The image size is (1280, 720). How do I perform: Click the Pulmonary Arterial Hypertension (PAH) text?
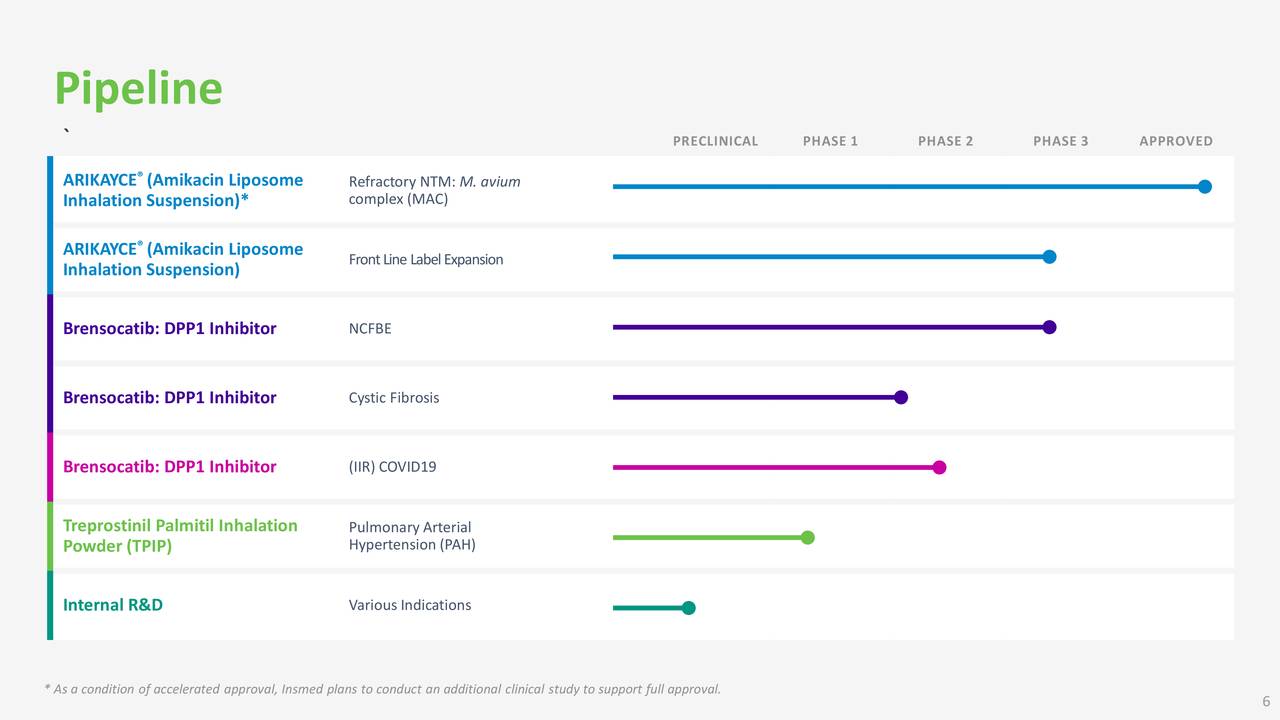(412, 536)
